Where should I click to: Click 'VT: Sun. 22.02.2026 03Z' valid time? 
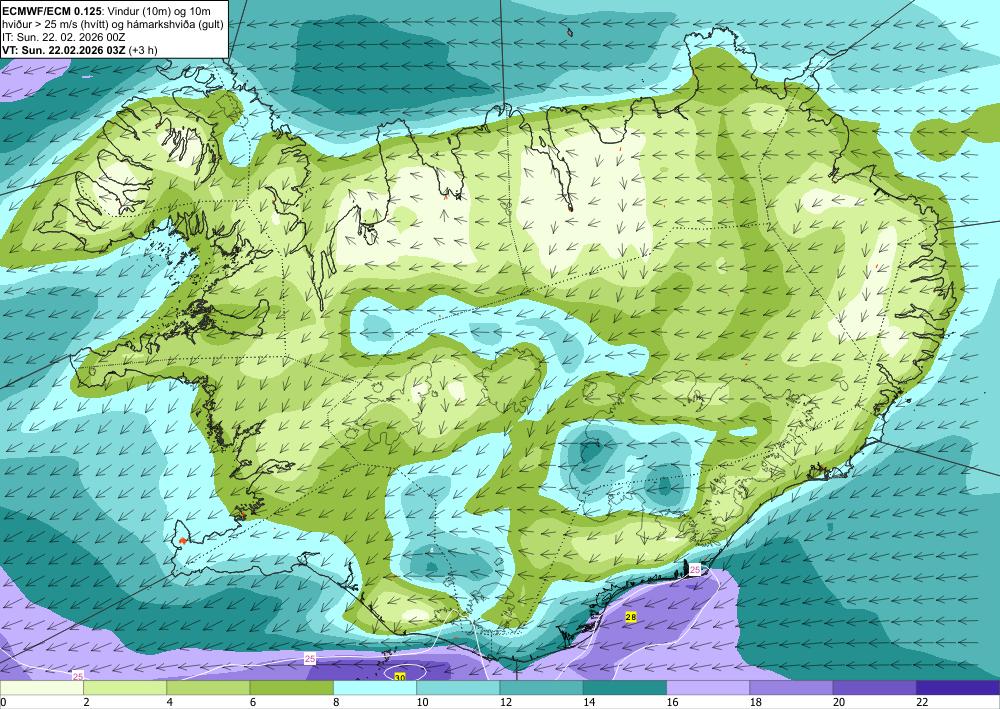(x=64, y=50)
